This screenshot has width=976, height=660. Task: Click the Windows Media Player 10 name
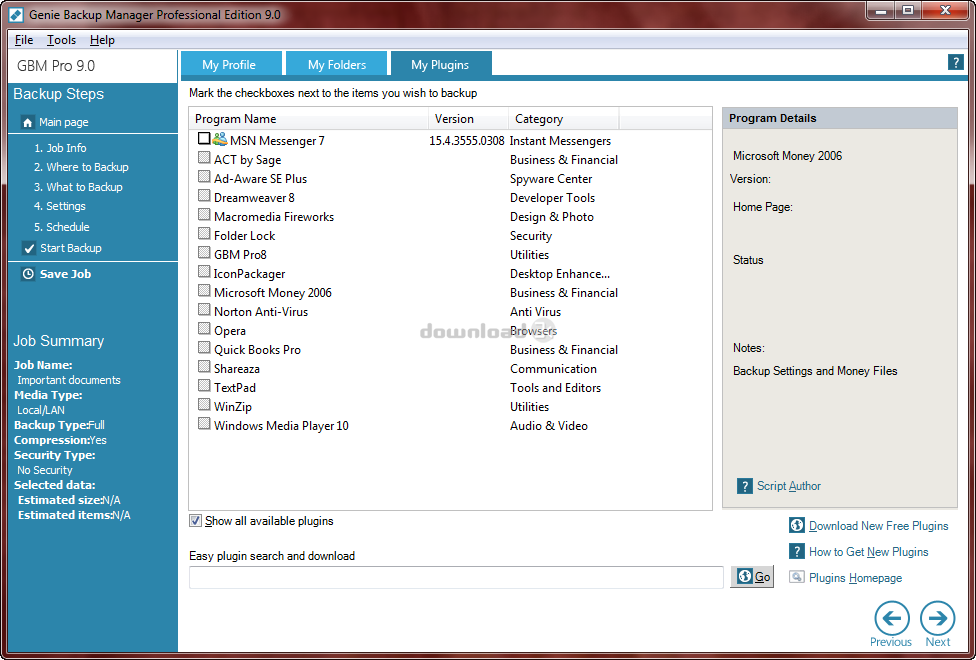281,426
